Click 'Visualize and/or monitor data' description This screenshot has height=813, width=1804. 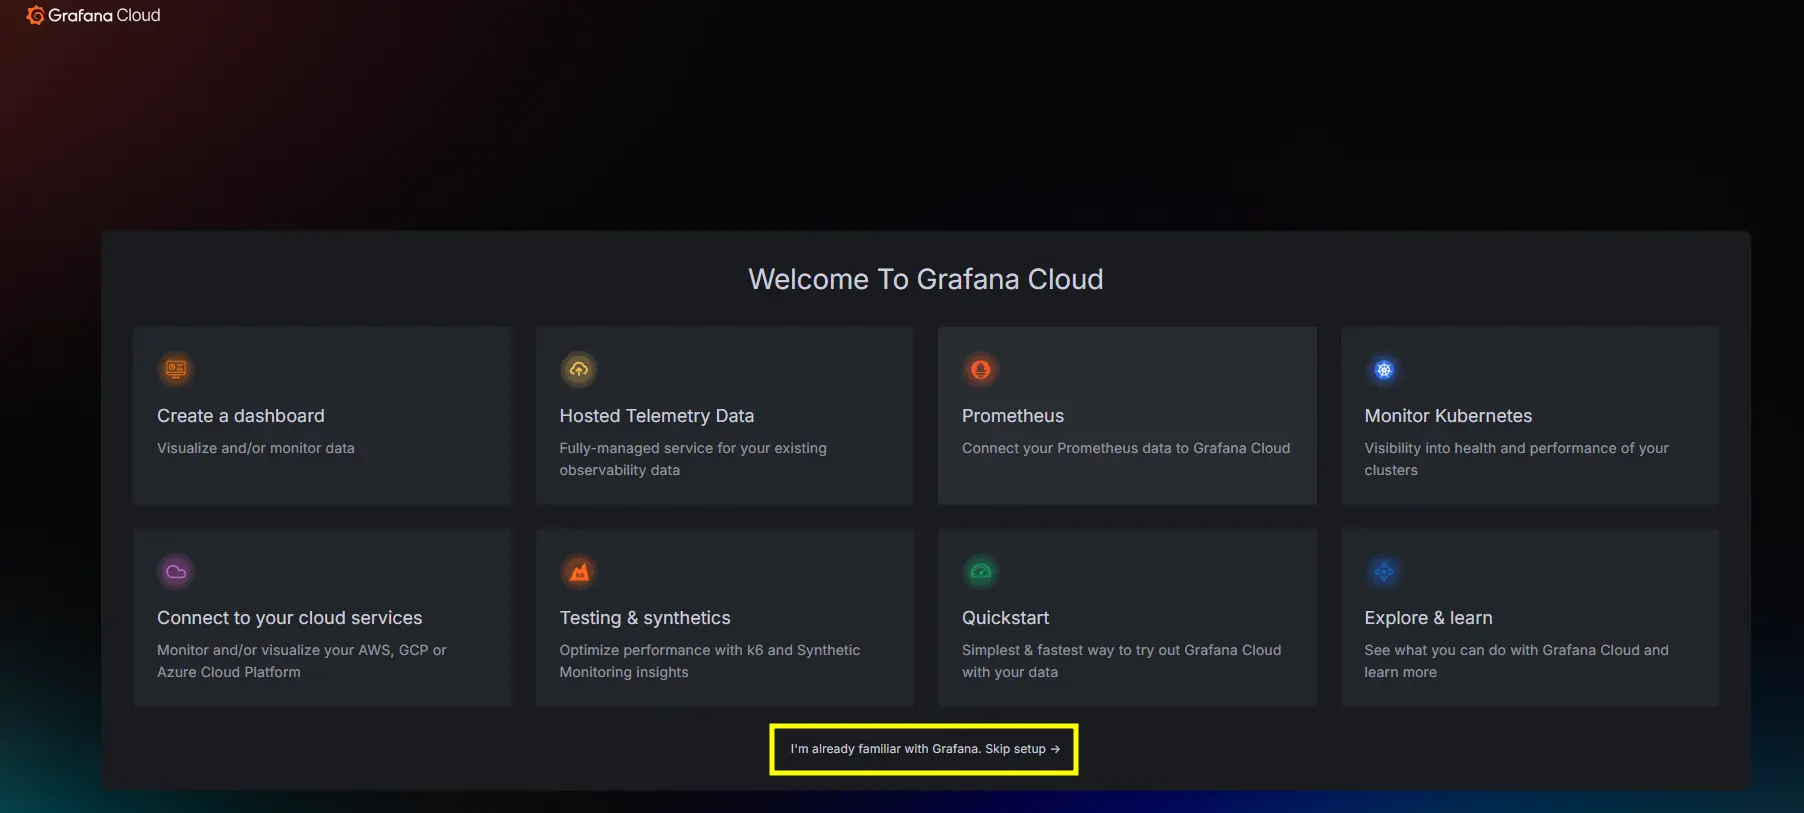click(256, 448)
